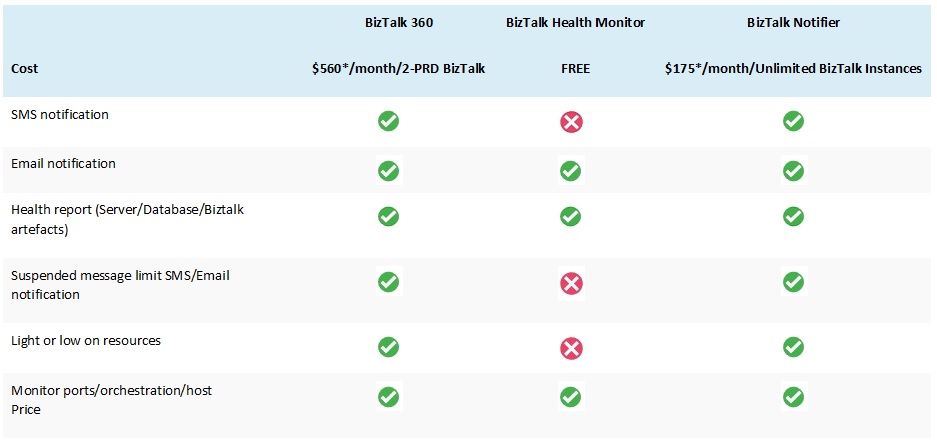
Task: Click BizTalk 360 suspended message limit checkmark
Action: [389, 282]
